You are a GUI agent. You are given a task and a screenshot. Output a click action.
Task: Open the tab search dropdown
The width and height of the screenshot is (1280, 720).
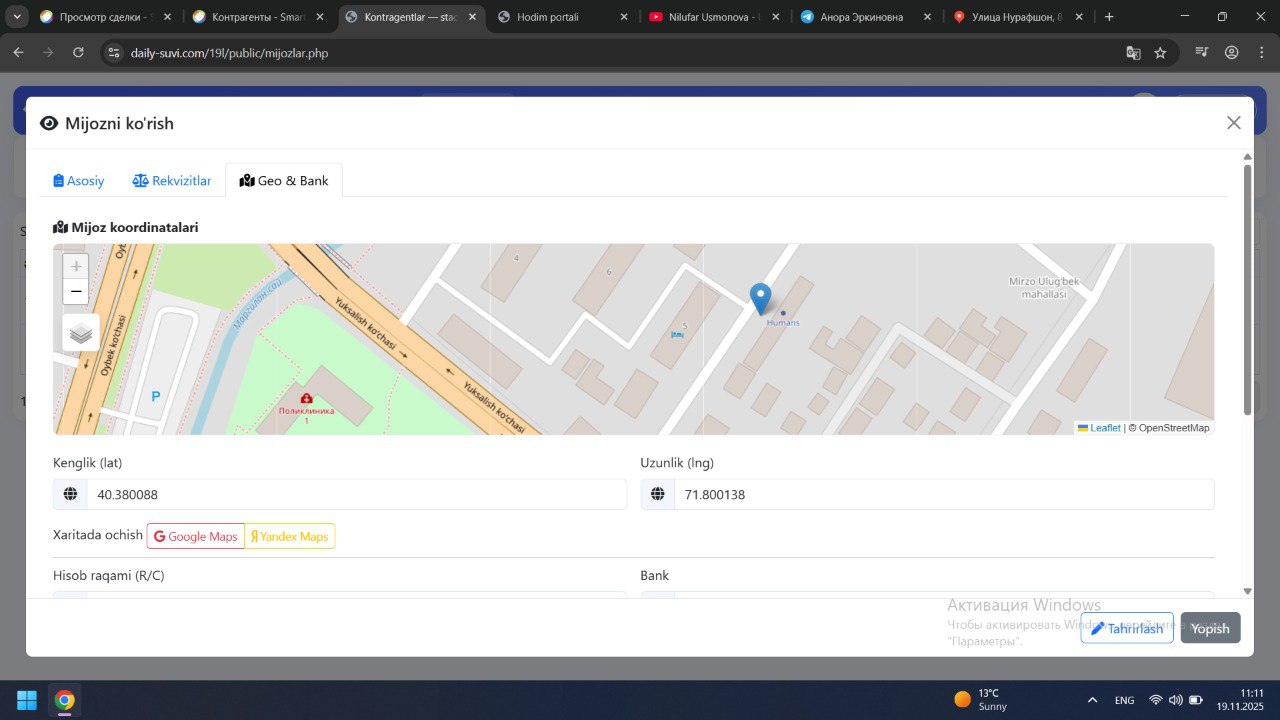(x=17, y=17)
